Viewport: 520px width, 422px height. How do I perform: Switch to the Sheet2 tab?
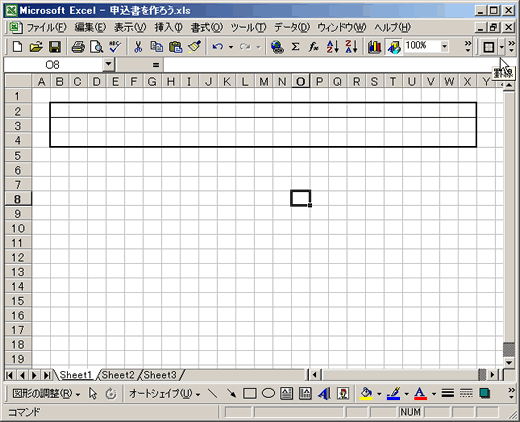point(118,375)
